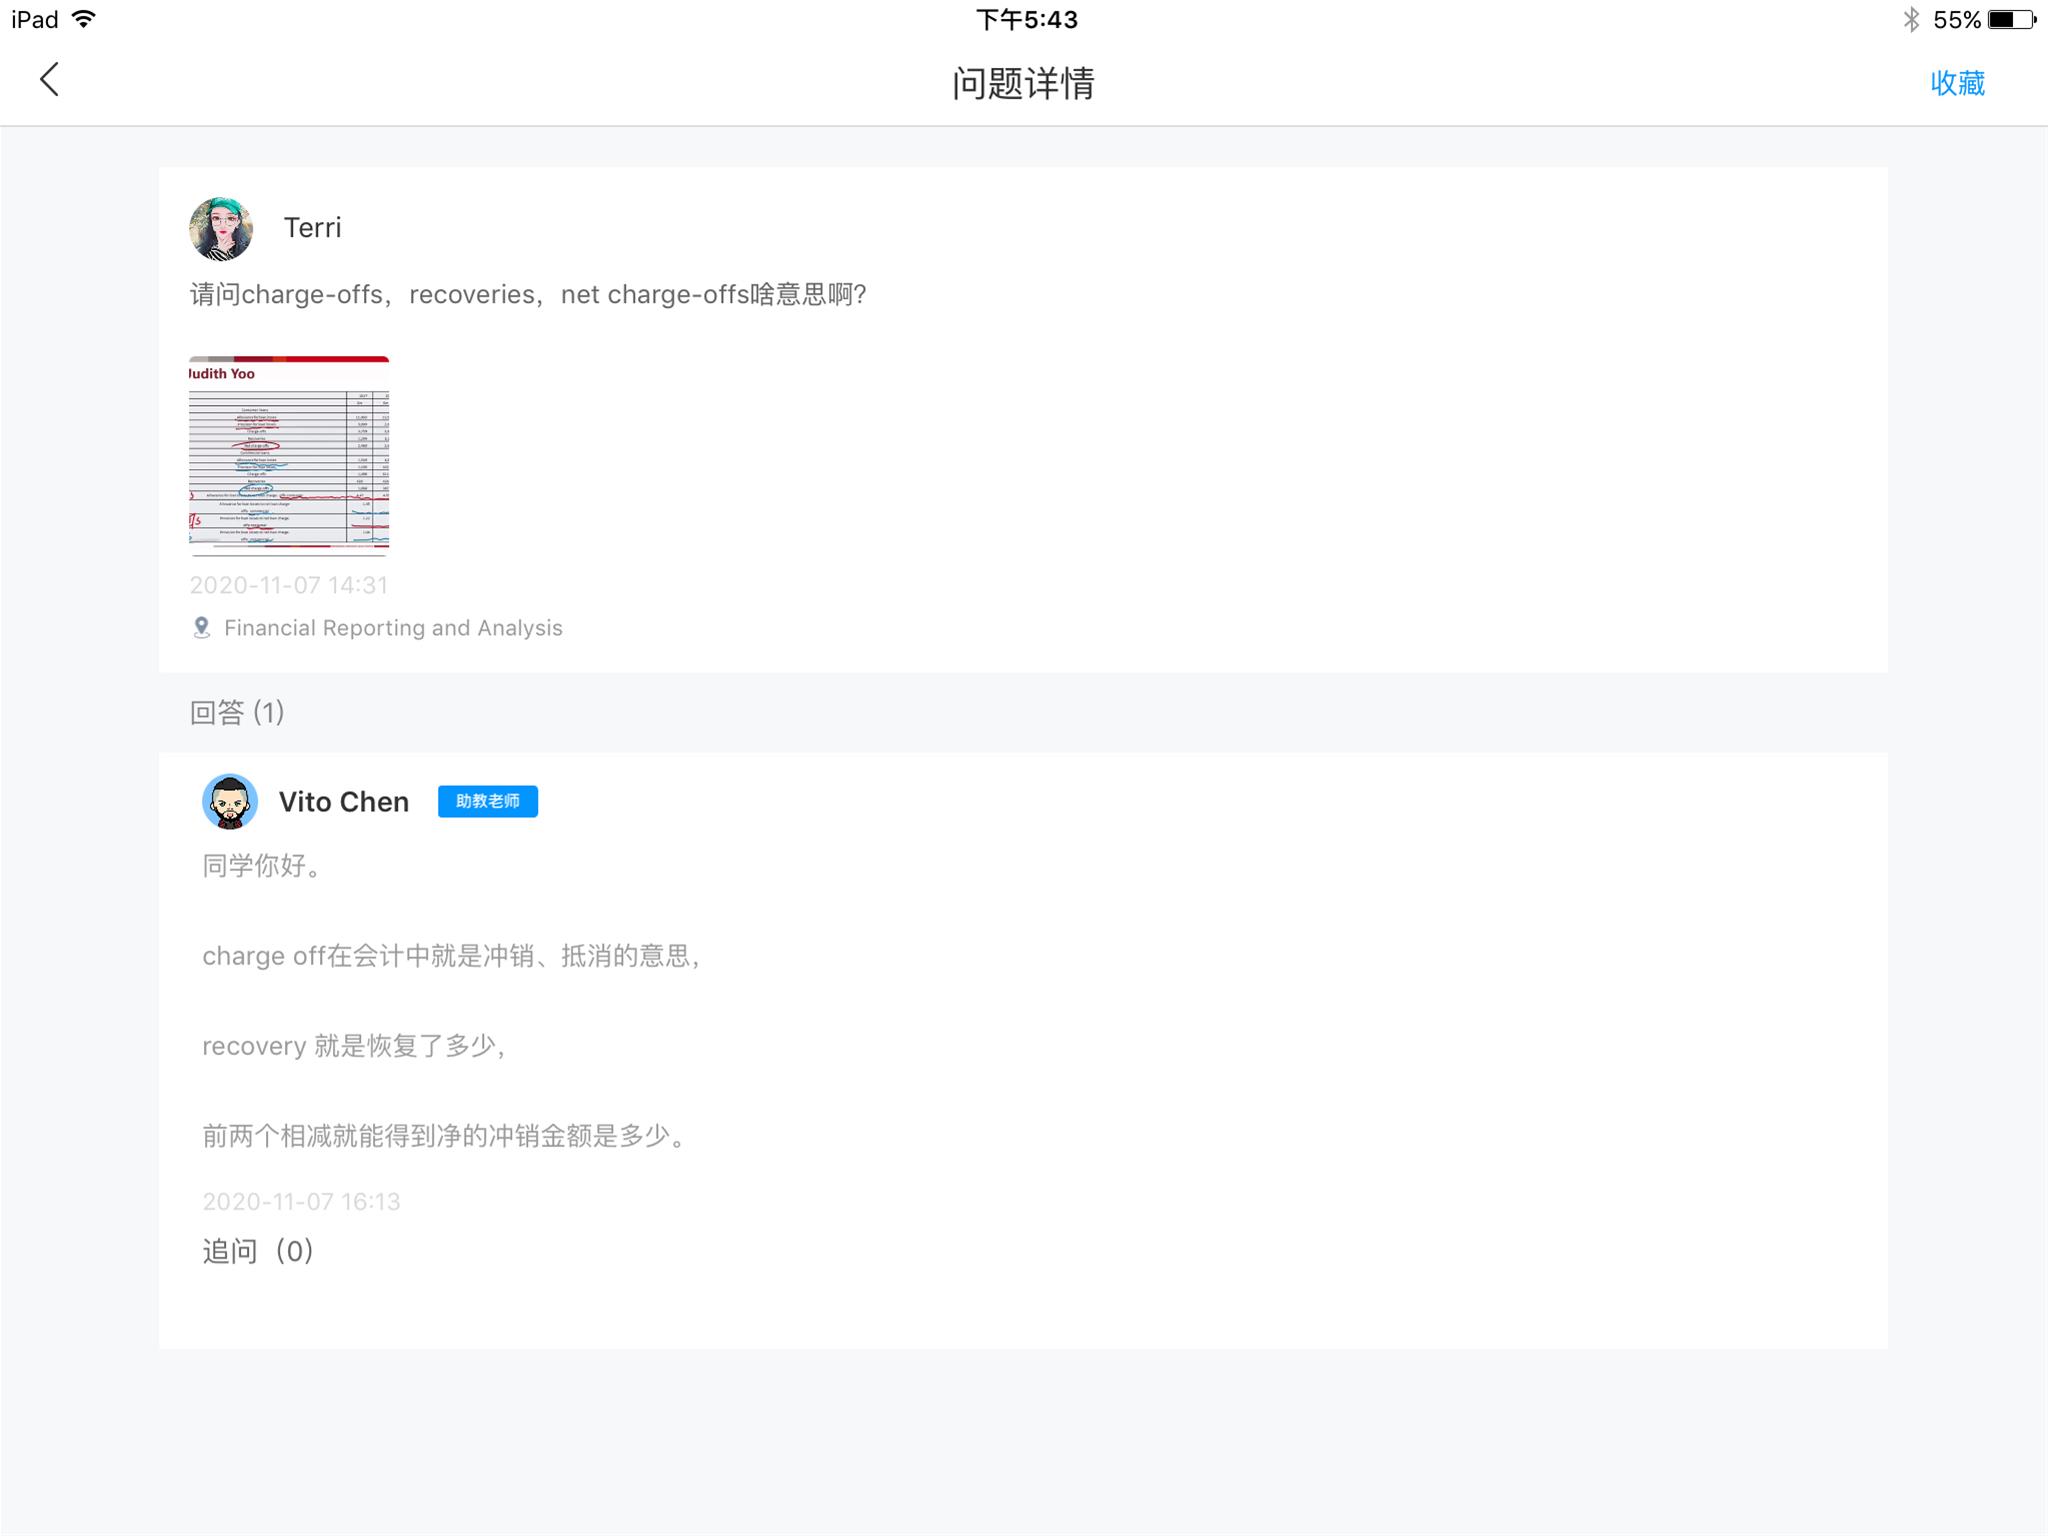The height and width of the screenshot is (1536, 2048).
Task: Open the attached Judith Yoo table image
Action: pyautogui.click(x=289, y=453)
